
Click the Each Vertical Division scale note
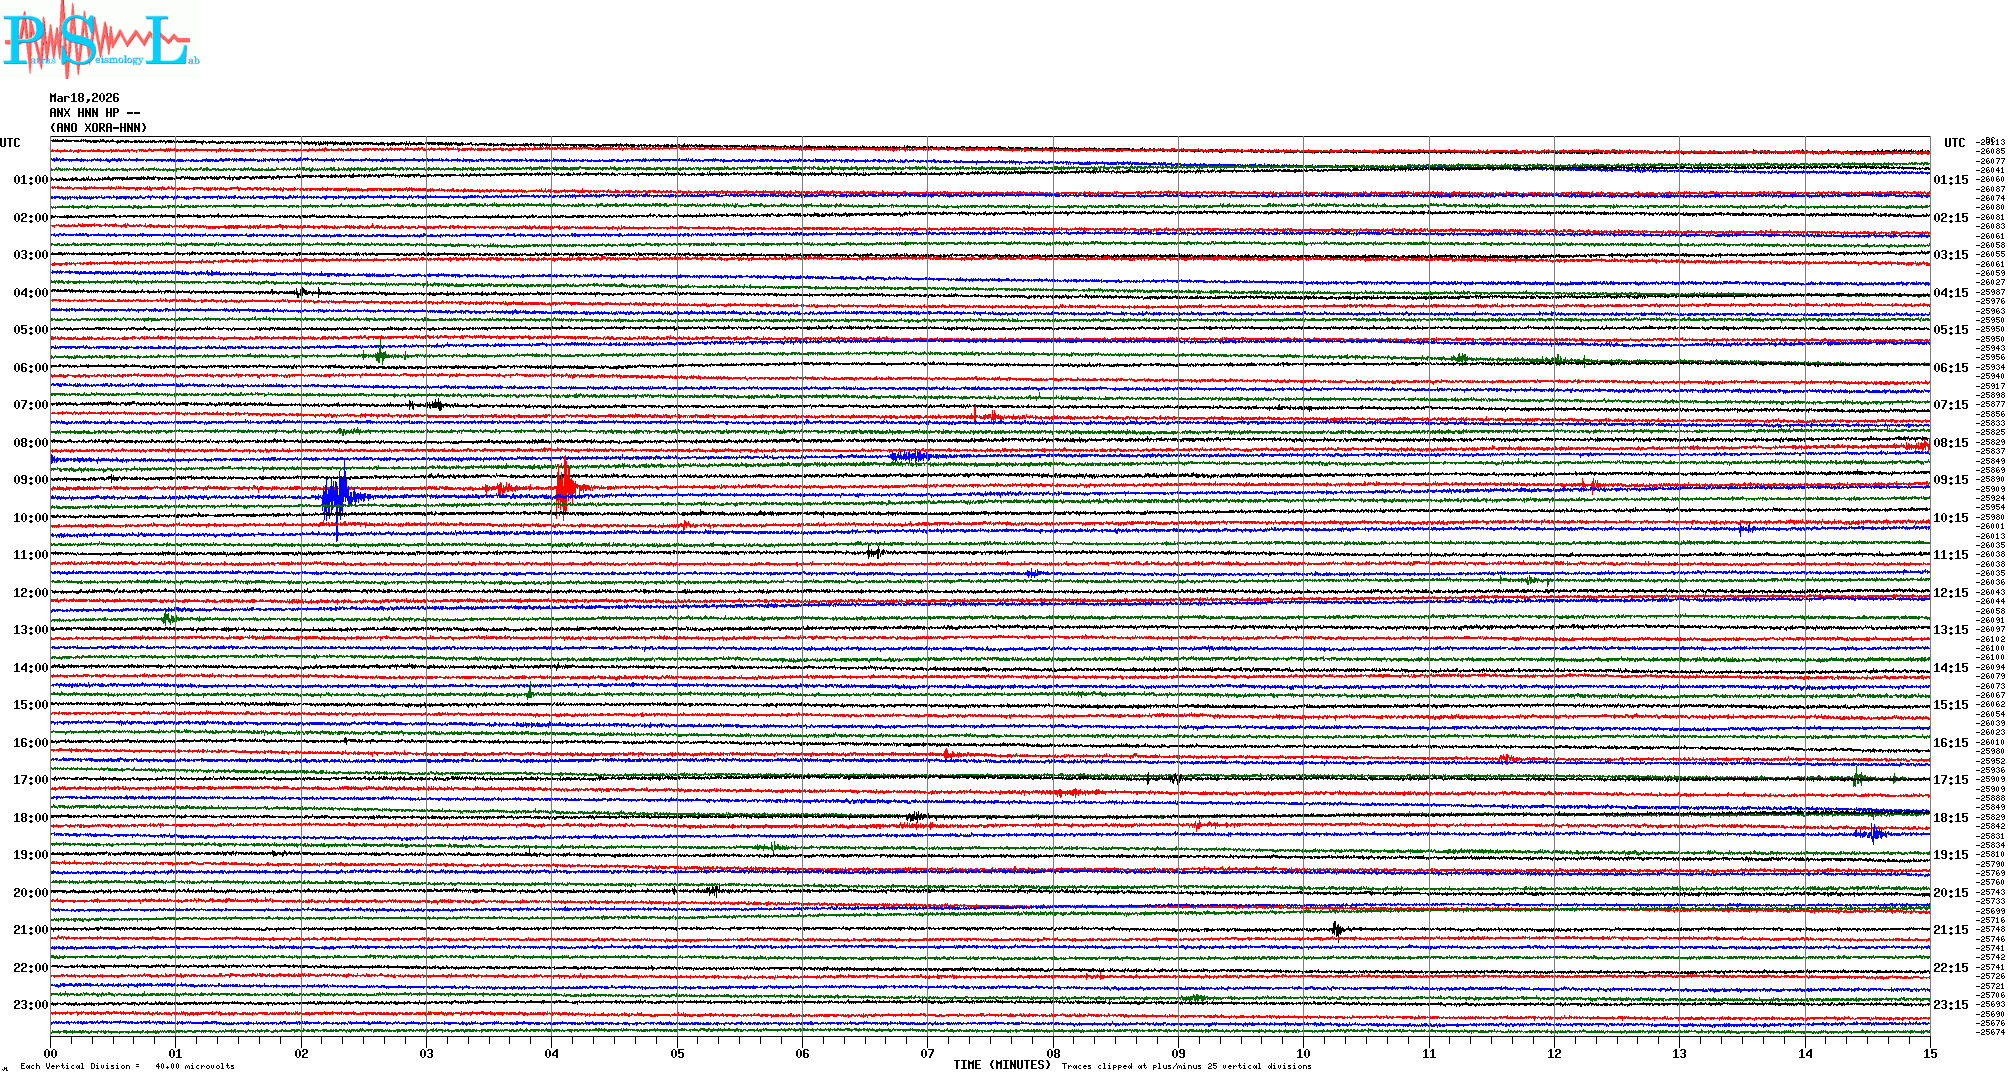pyautogui.click(x=127, y=1066)
